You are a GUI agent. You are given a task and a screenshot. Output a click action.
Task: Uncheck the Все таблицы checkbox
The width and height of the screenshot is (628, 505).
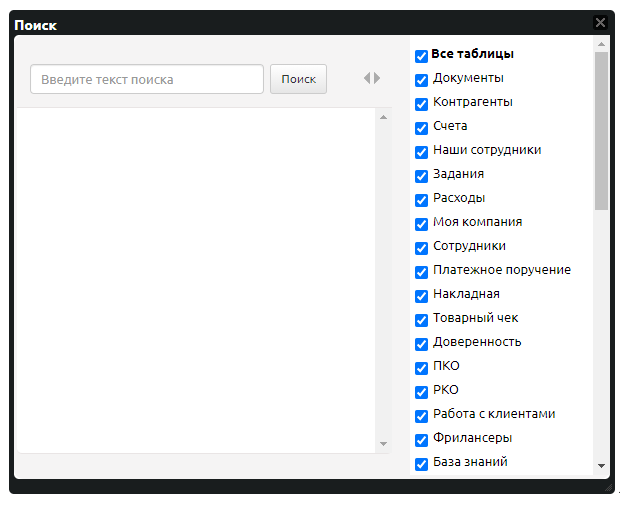click(x=421, y=56)
